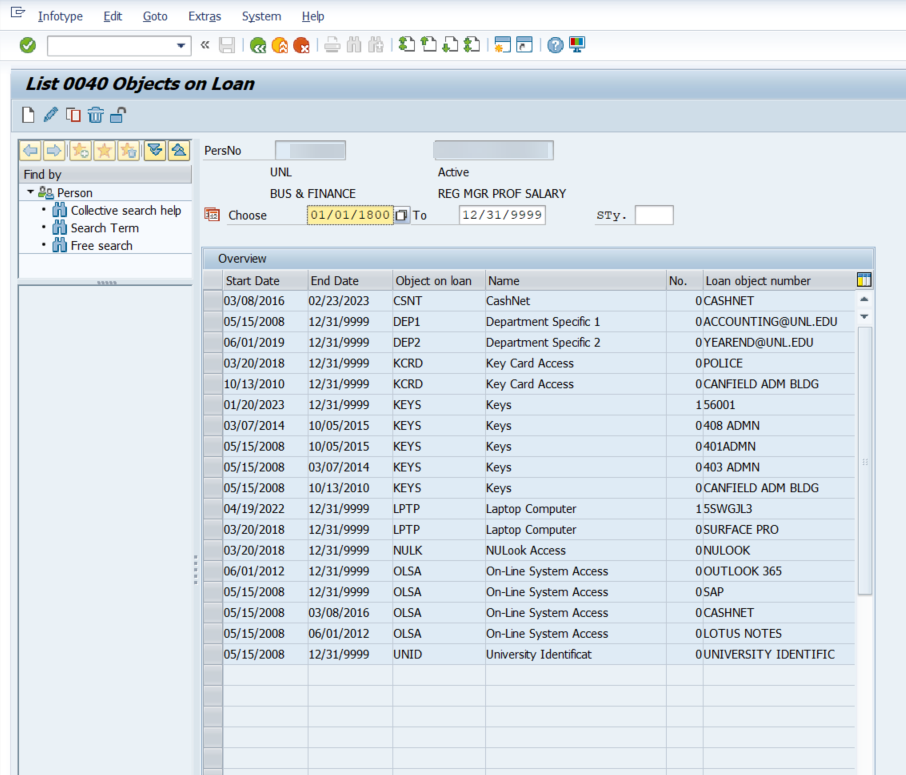
Task: Click the green Back icon
Action: click(x=258, y=45)
